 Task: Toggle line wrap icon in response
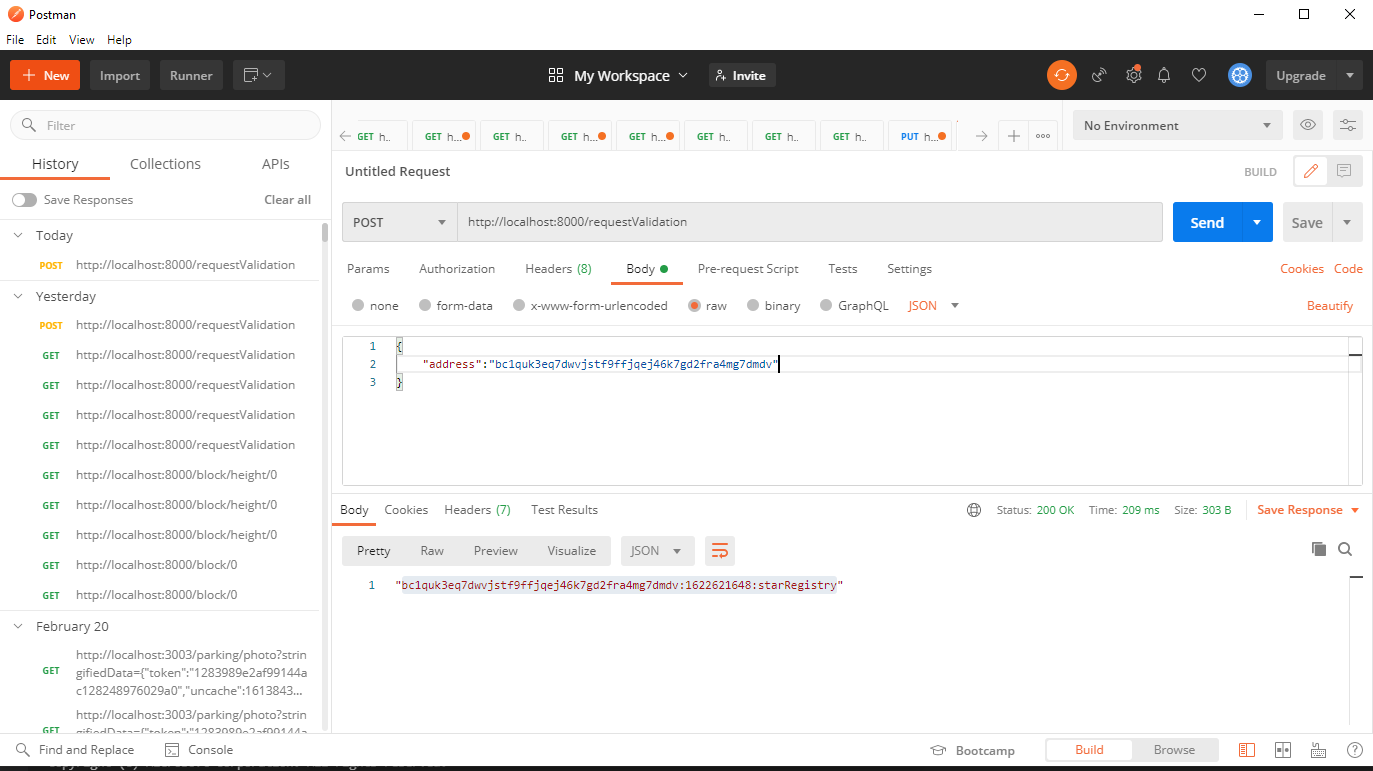[x=720, y=550]
